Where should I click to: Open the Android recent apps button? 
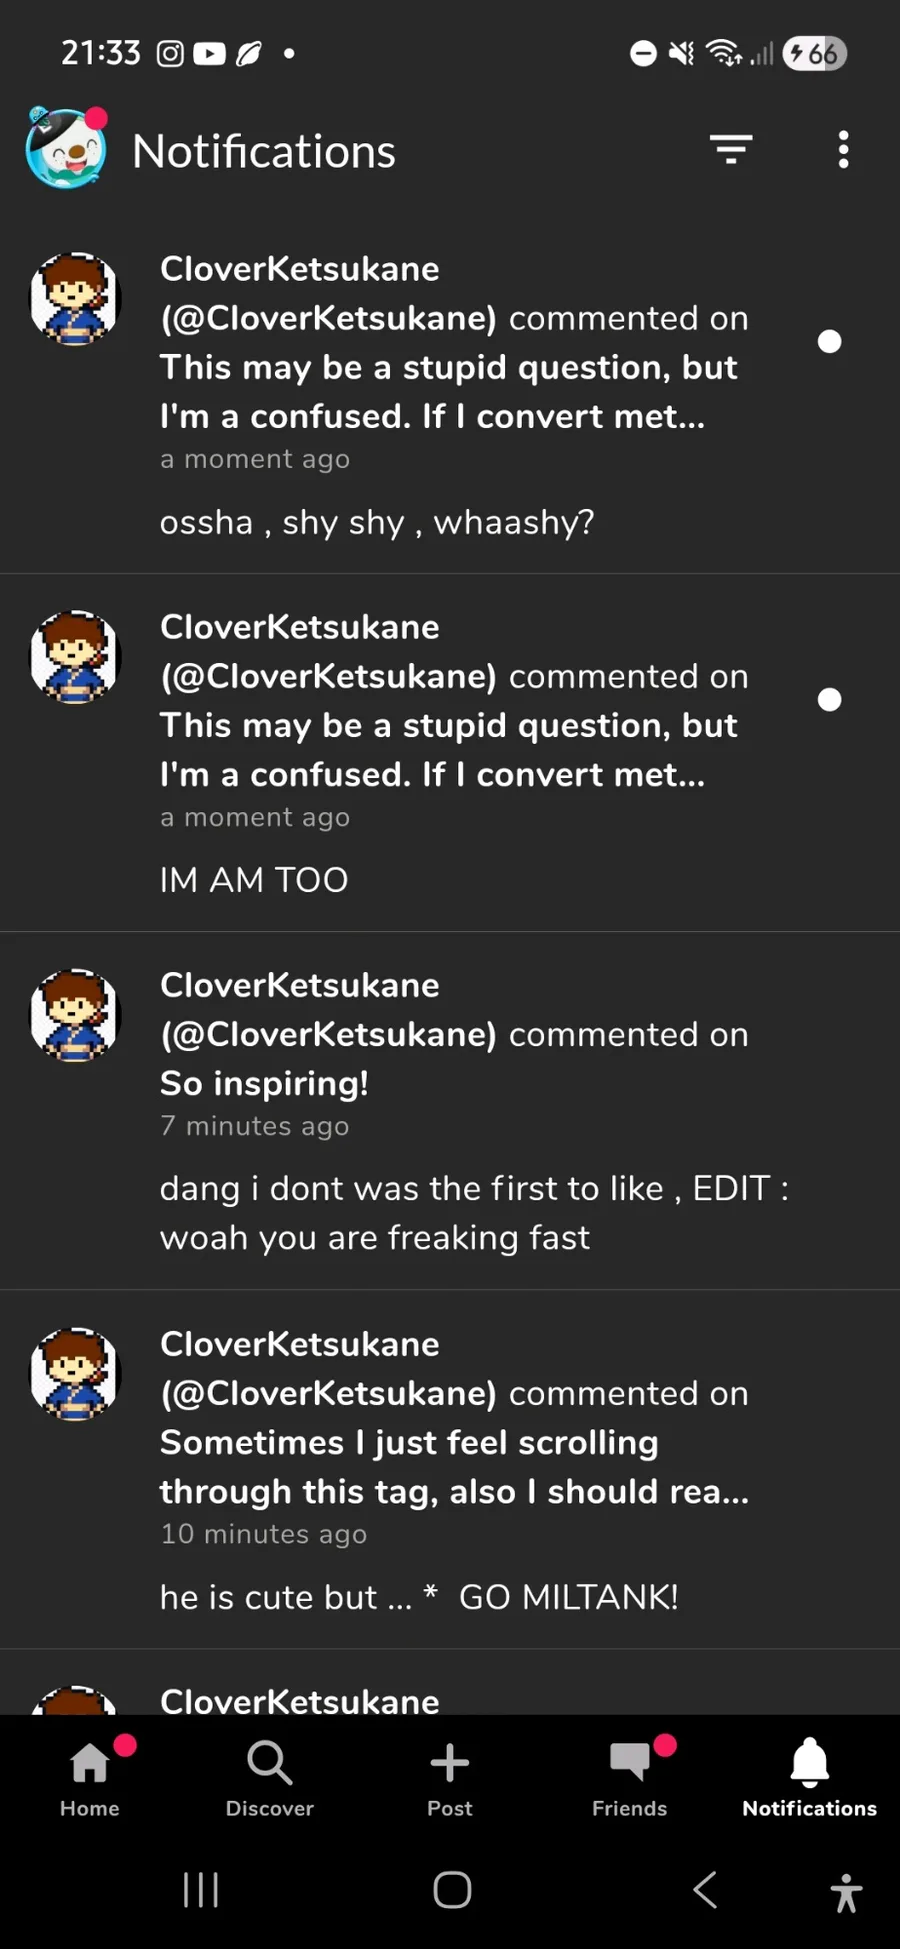pyautogui.click(x=201, y=1890)
